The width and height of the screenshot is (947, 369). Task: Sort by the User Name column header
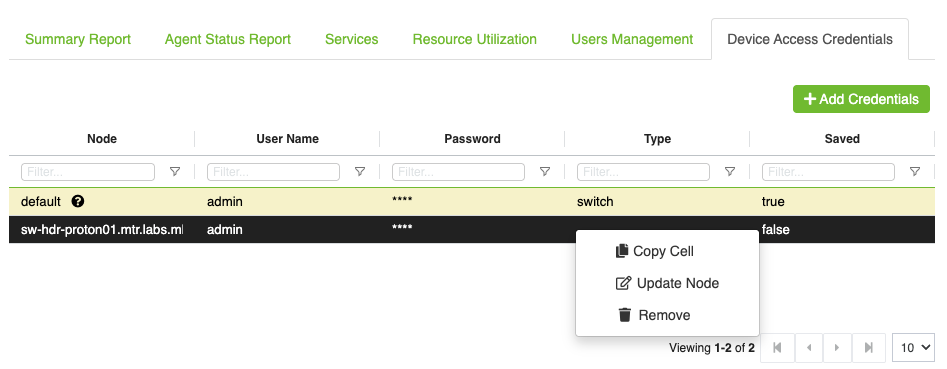click(287, 139)
